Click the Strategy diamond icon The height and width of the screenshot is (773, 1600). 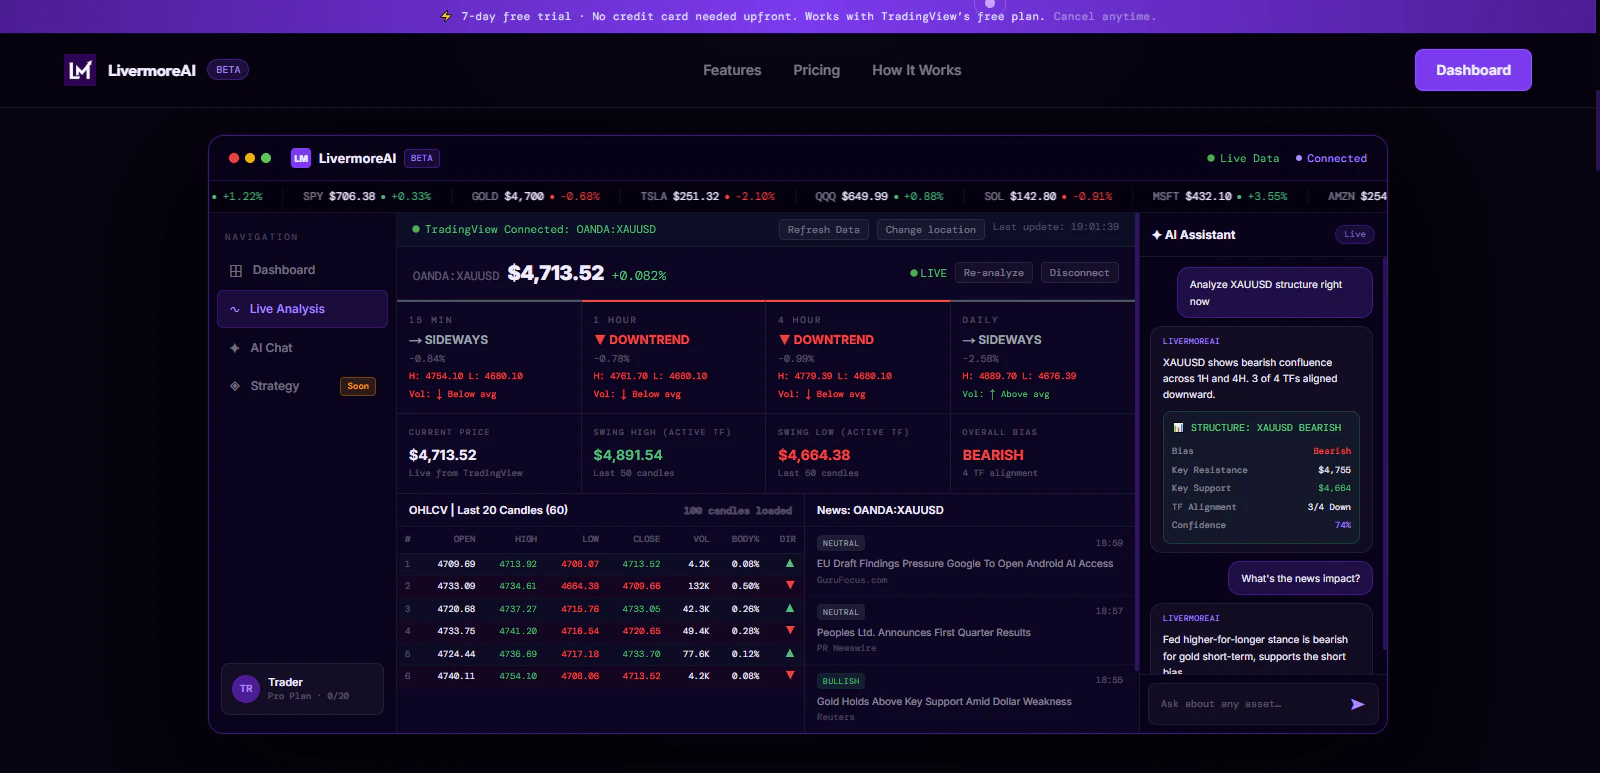click(235, 386)
